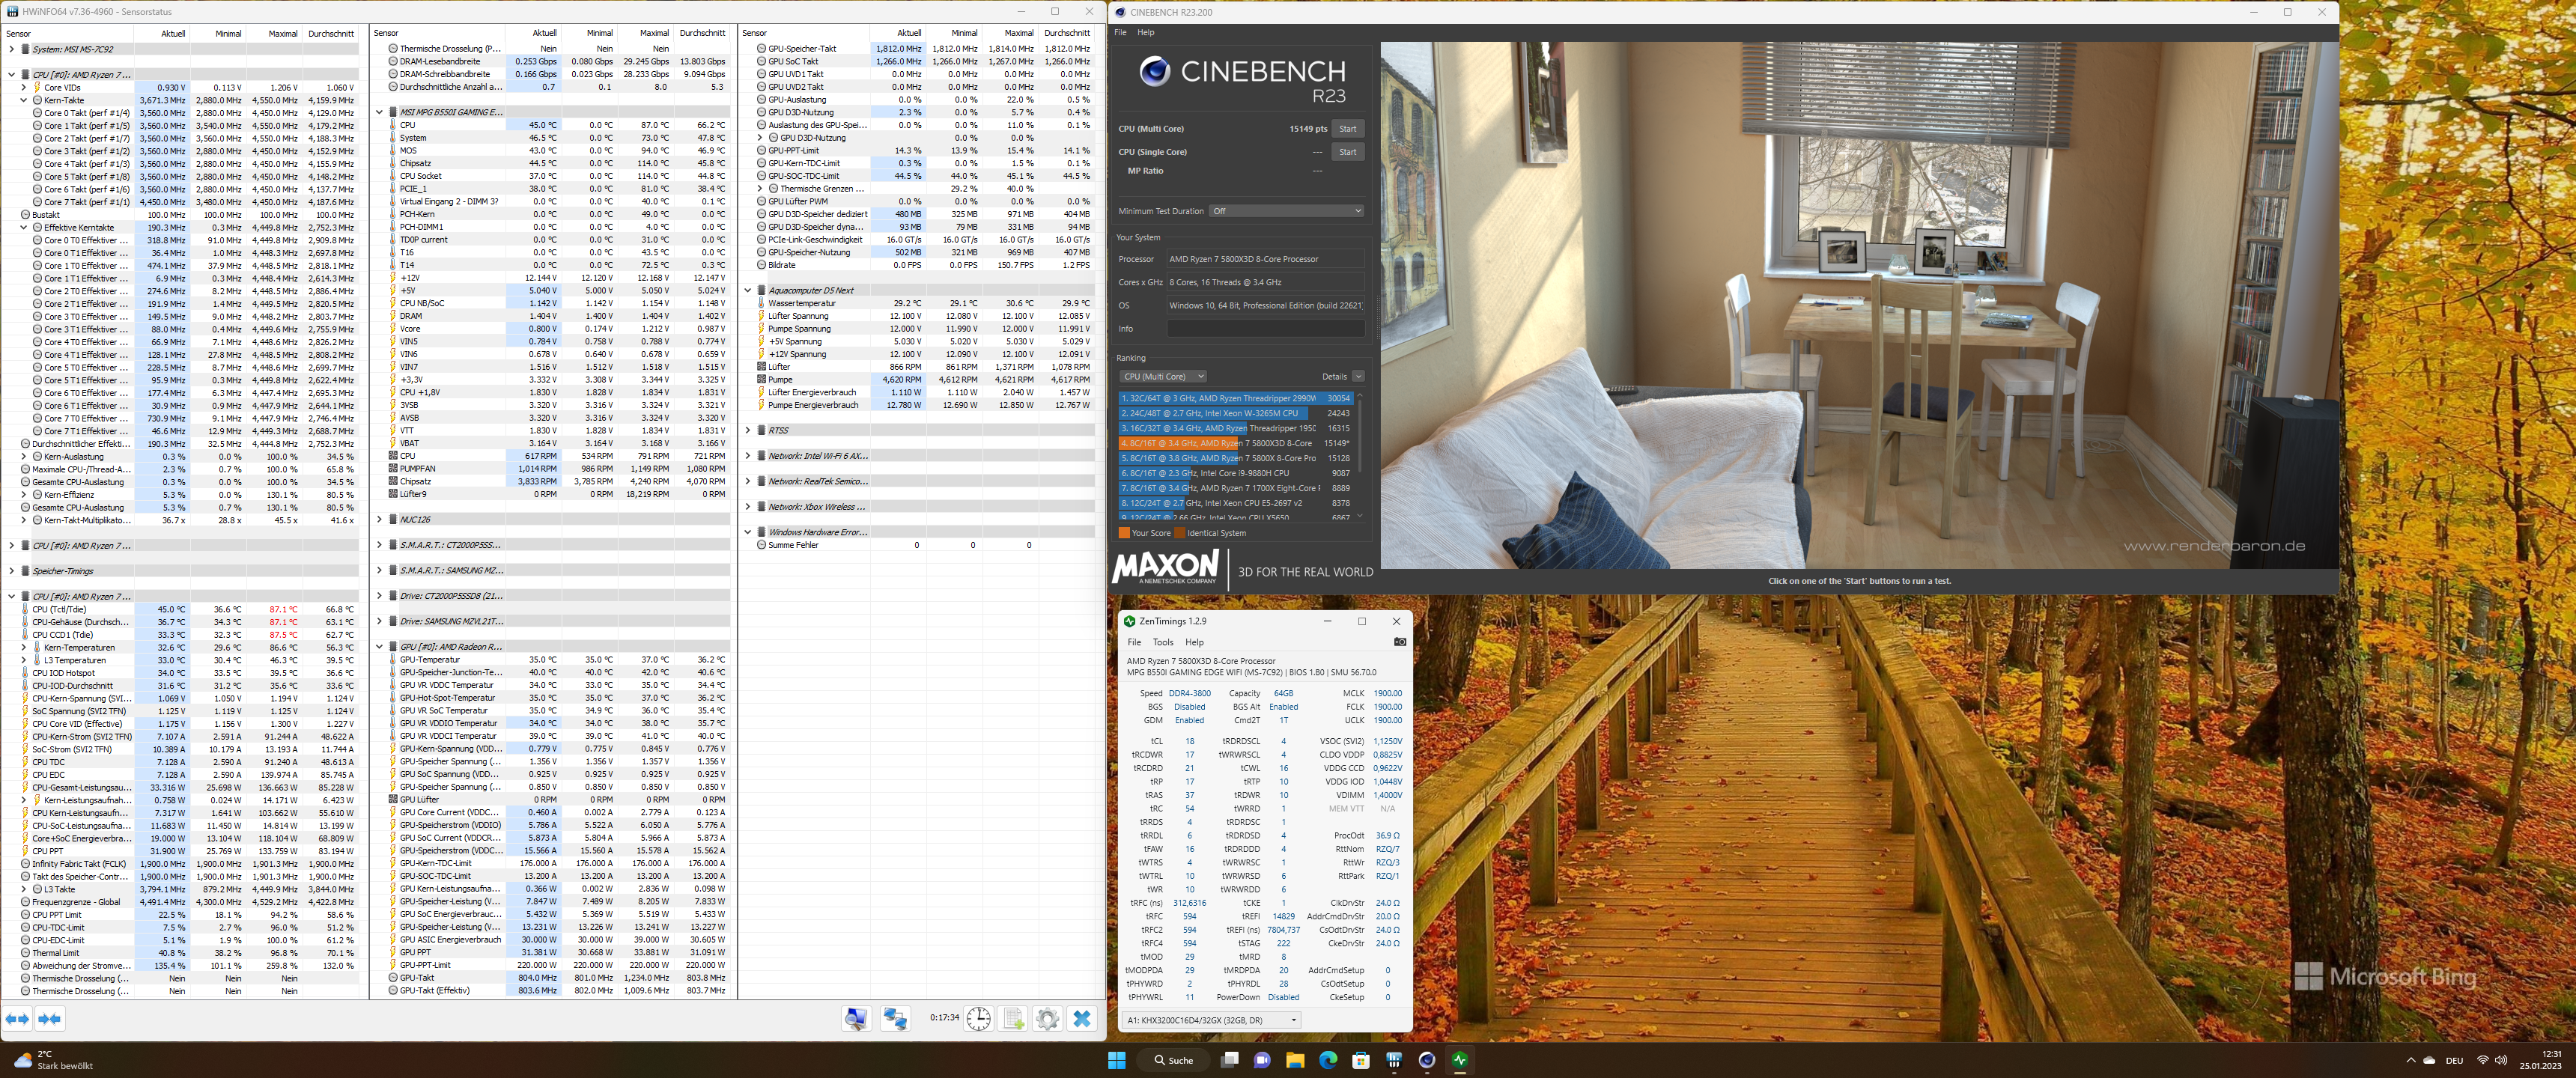Collapse the Aquacomputer D5 Next group
2576x1078 pixels.
pyautogui.click(x=747, y=290)
